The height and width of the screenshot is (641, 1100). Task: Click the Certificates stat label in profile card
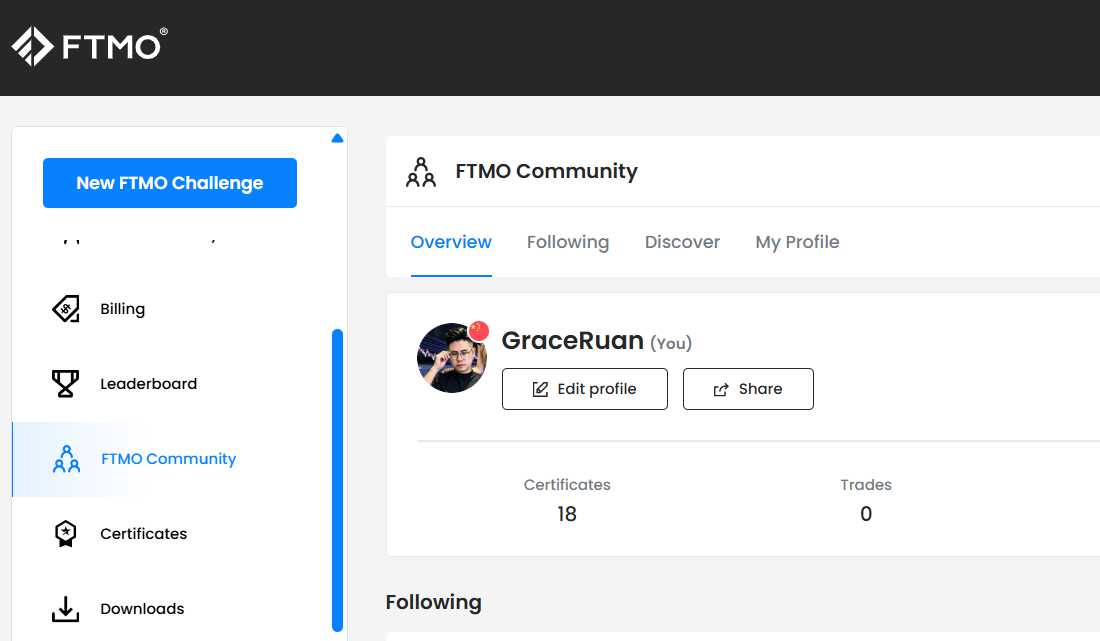coord(567,485)
